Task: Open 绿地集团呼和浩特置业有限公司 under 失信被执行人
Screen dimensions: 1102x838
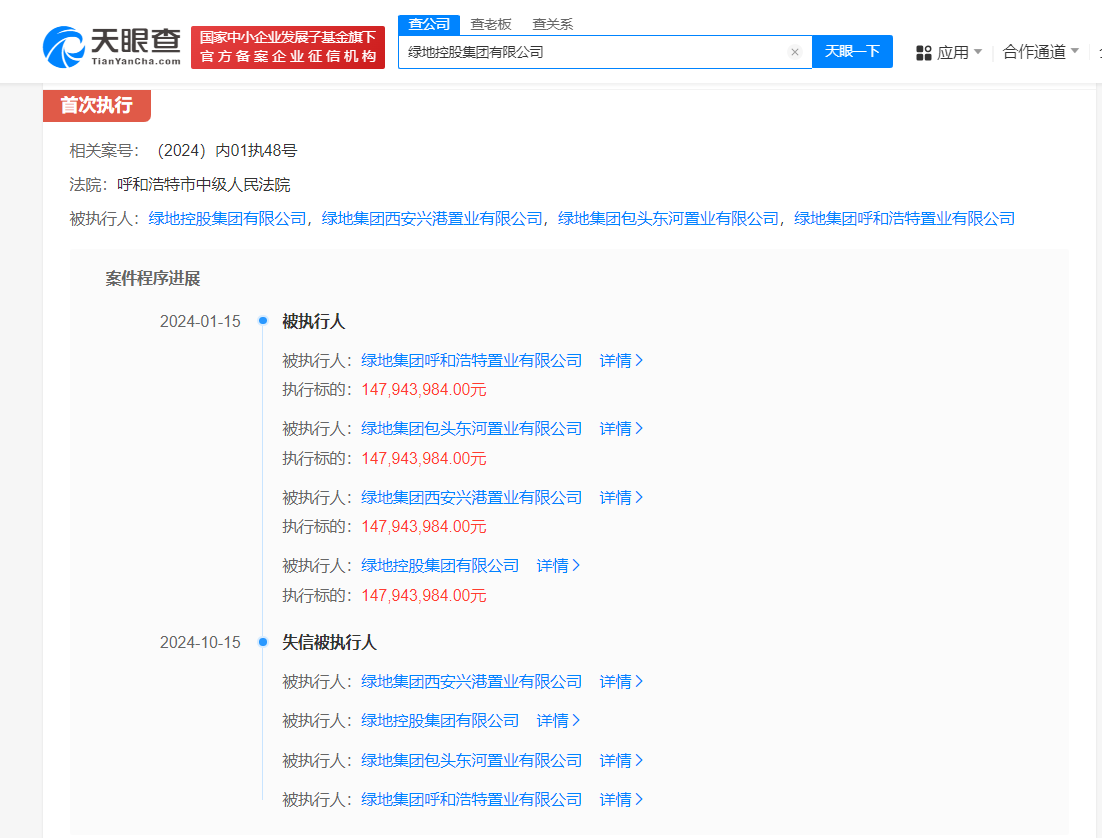Action: pyautogui.click(x=472, y=800)
